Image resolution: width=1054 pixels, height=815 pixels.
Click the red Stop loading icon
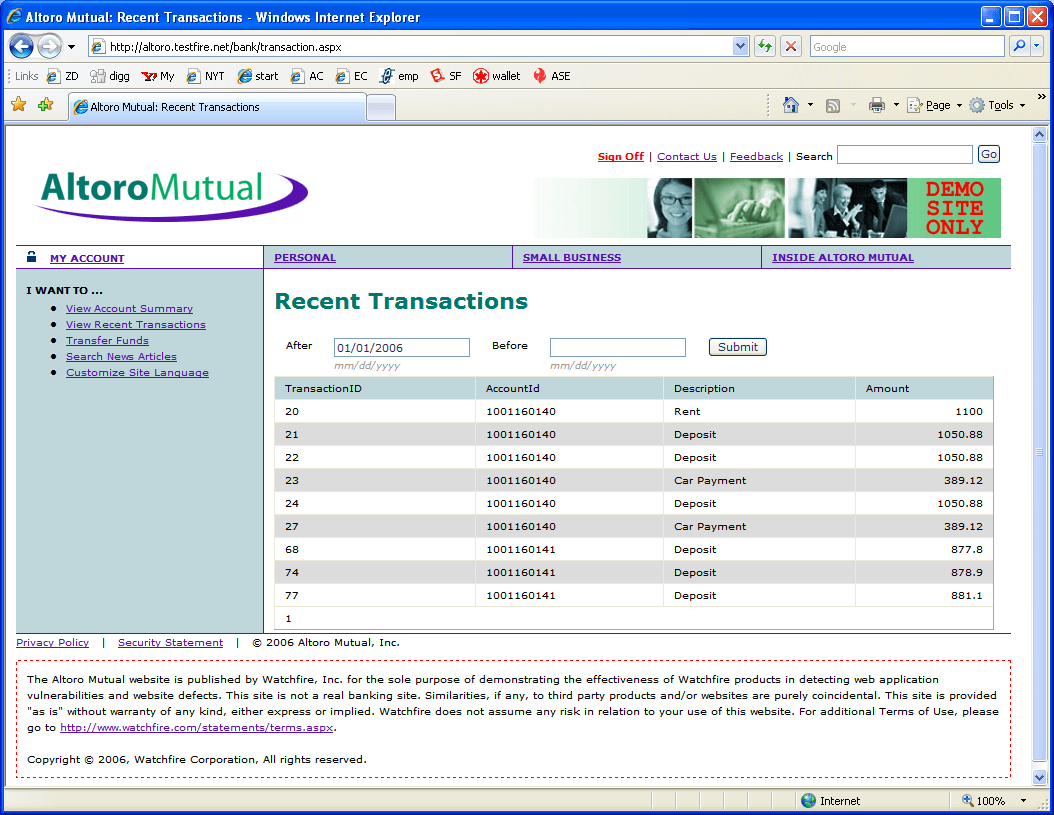[791, 46]
